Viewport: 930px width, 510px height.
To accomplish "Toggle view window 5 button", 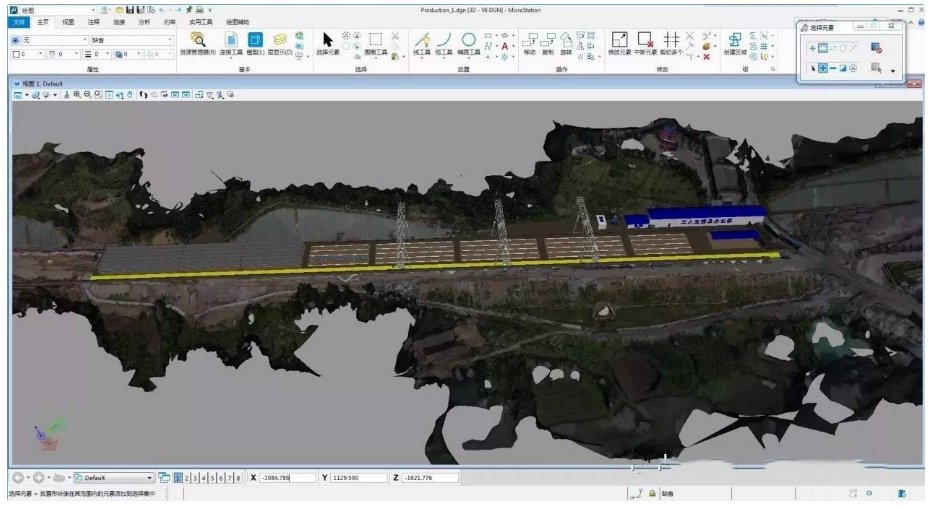I will point(212,477).
